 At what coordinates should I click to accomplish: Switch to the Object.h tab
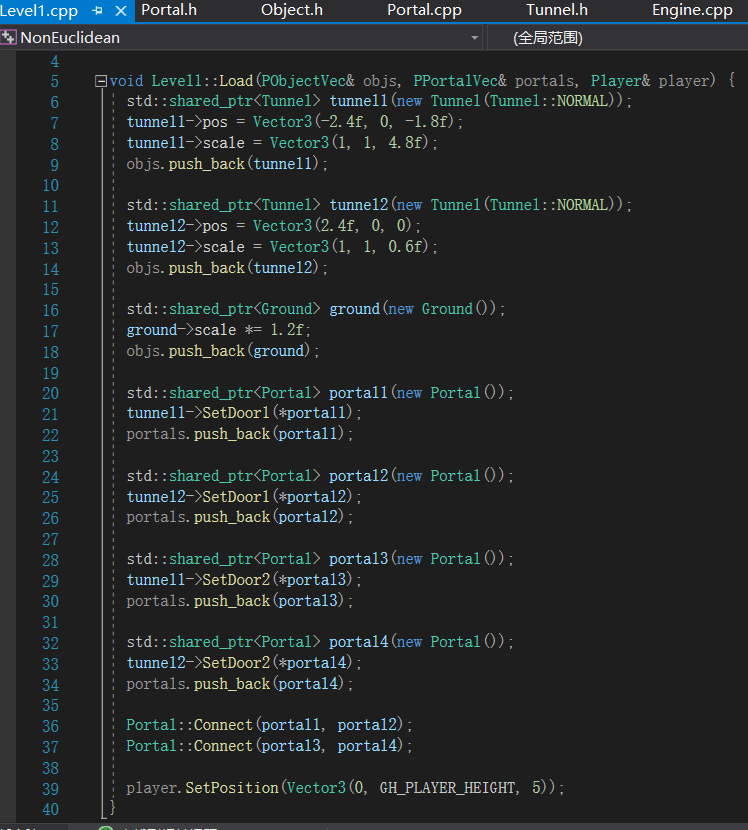(292, 11)
